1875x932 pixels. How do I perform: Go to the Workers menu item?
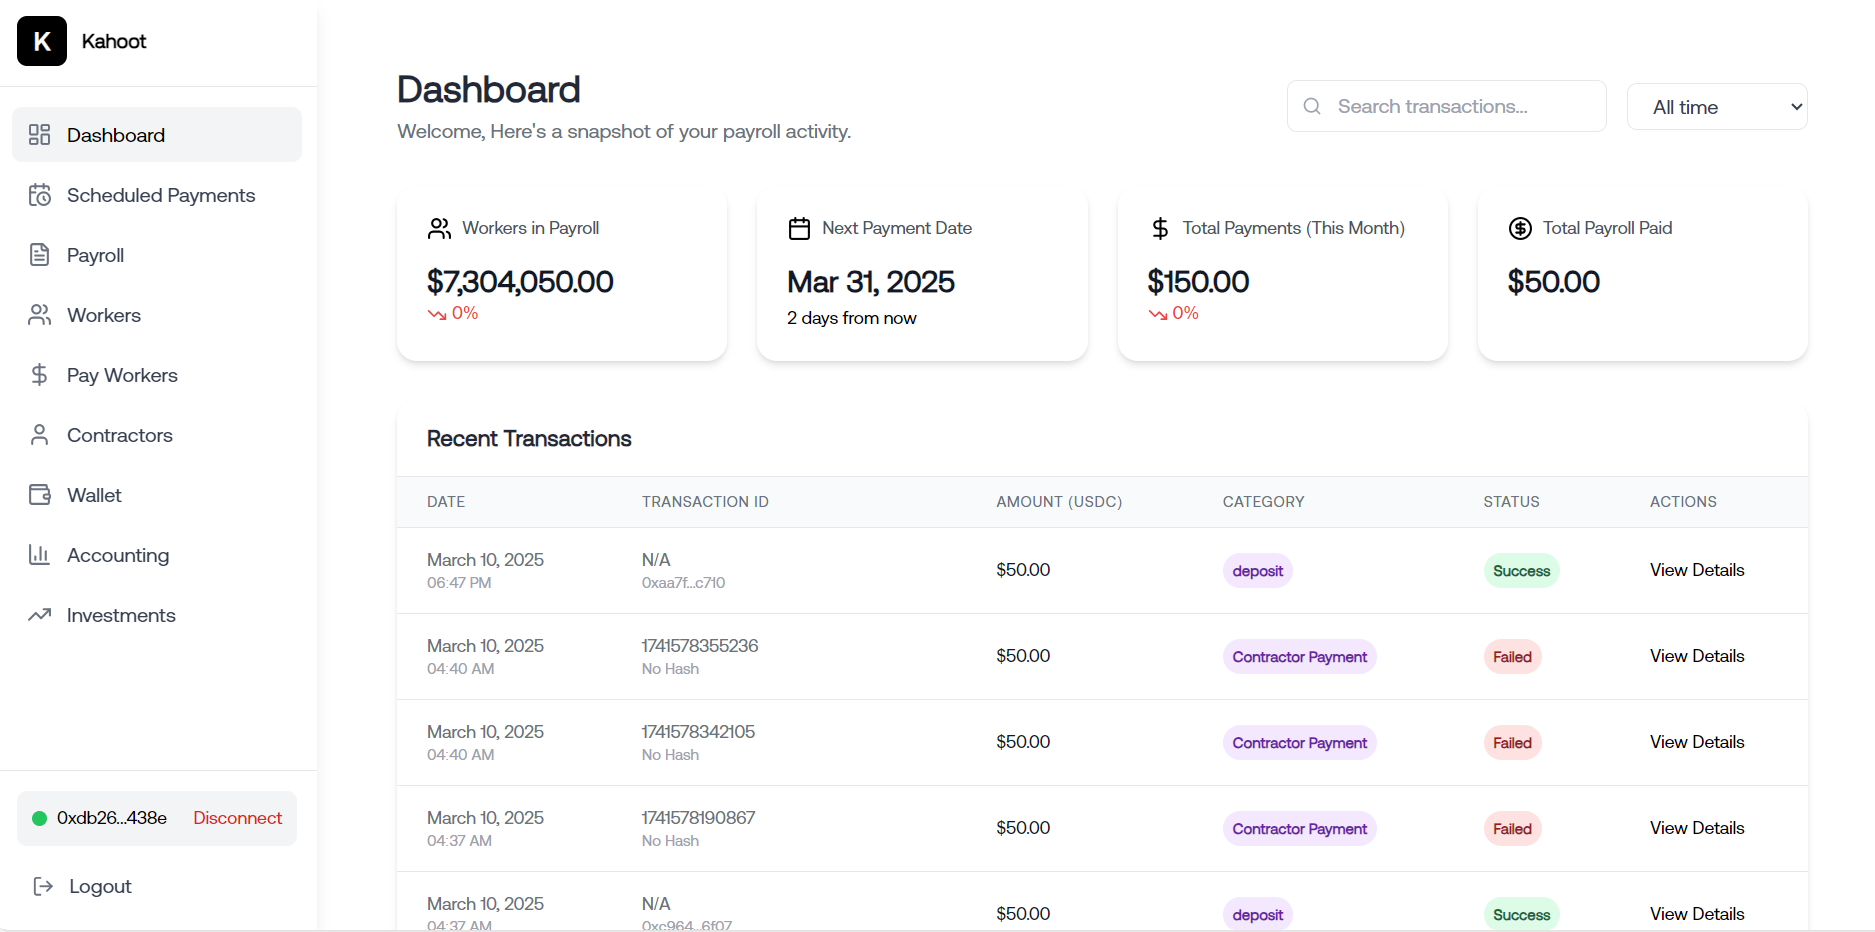[x=104, y=315]
